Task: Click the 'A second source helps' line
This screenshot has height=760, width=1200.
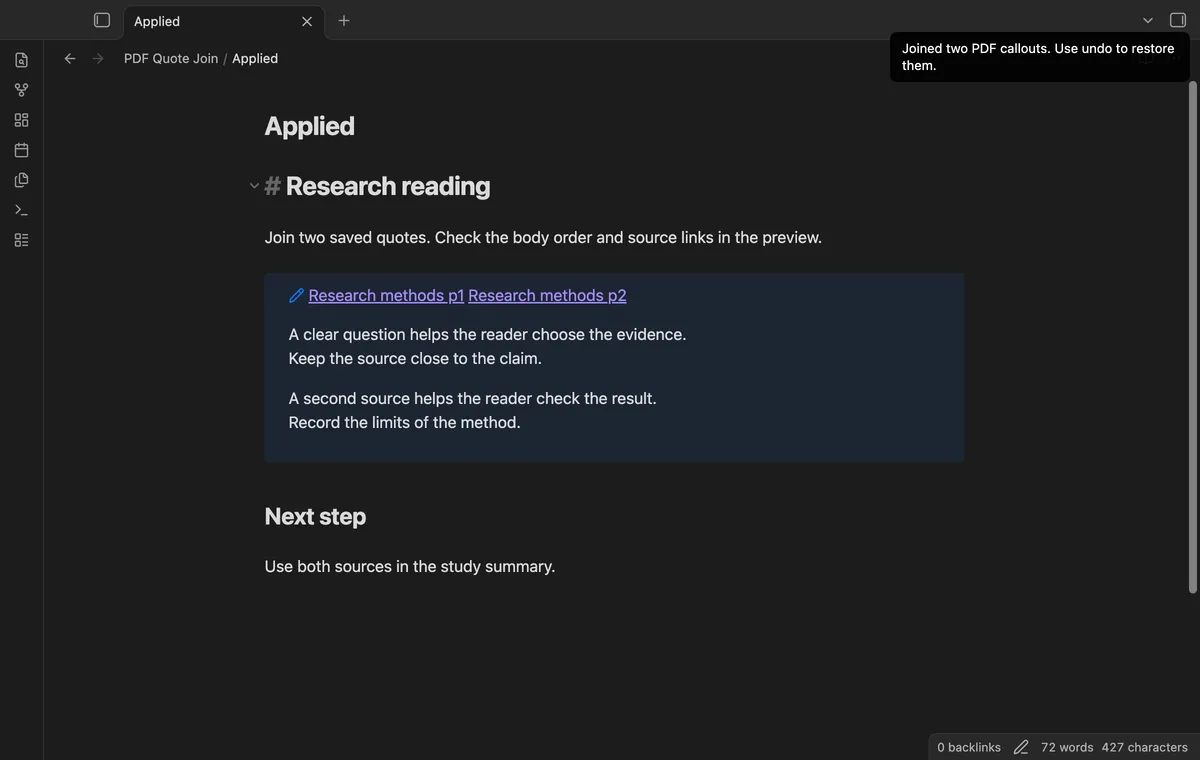Action: pyautogui.click(x=472, y=398)
